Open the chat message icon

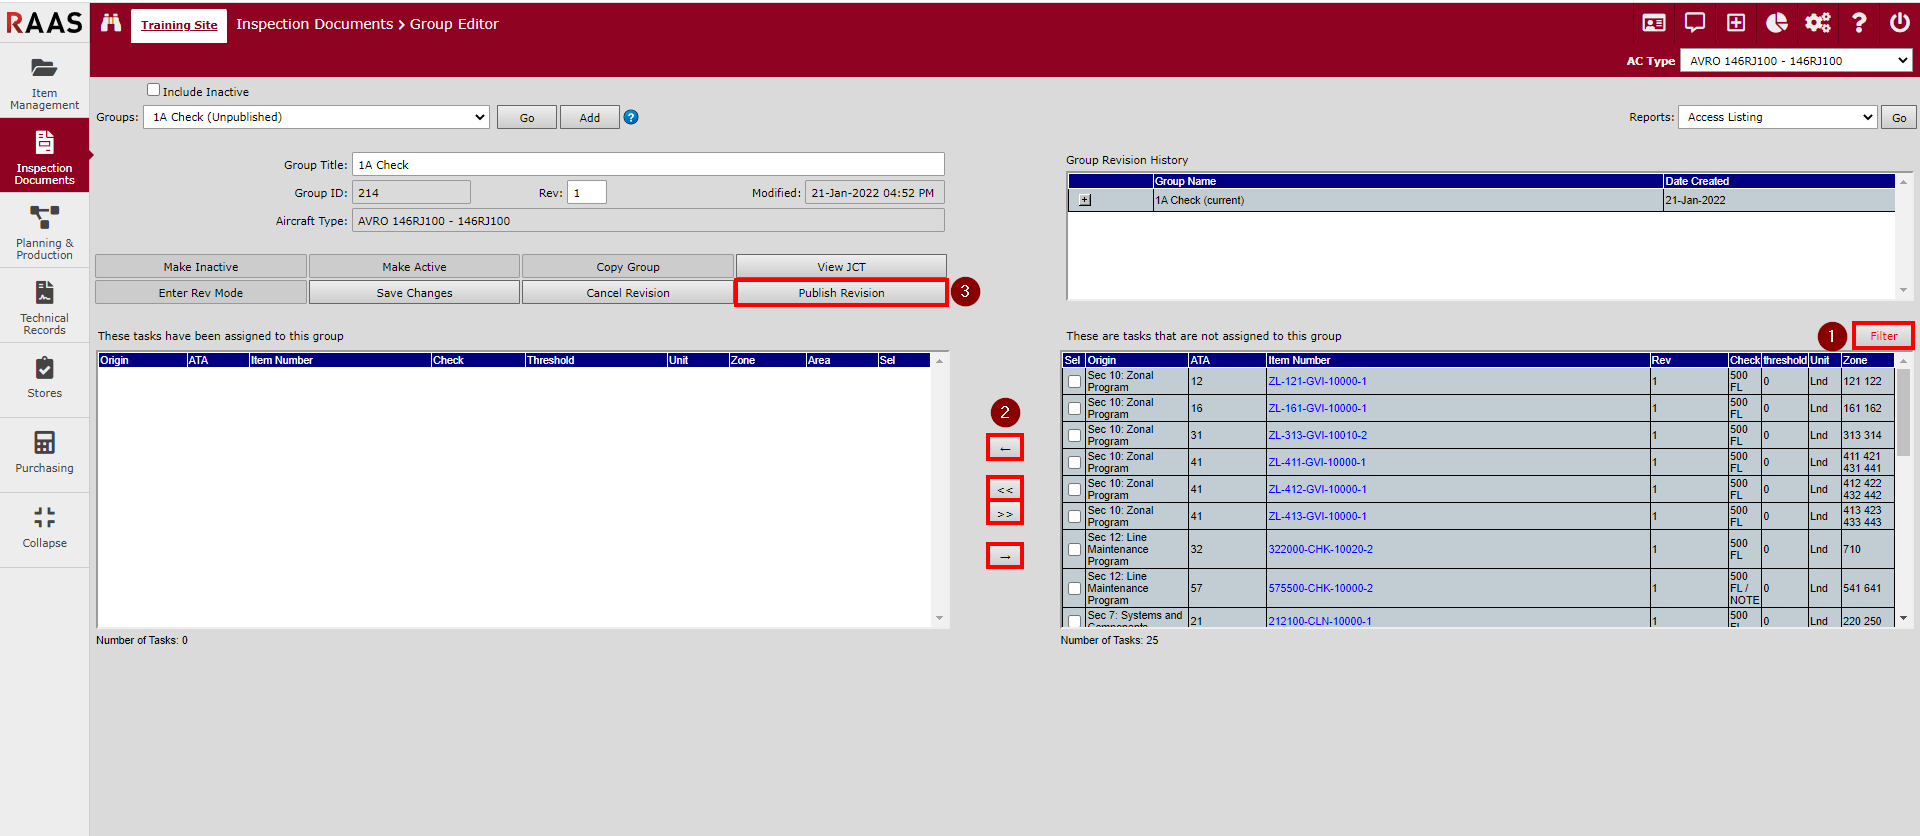coord(1694,23)
